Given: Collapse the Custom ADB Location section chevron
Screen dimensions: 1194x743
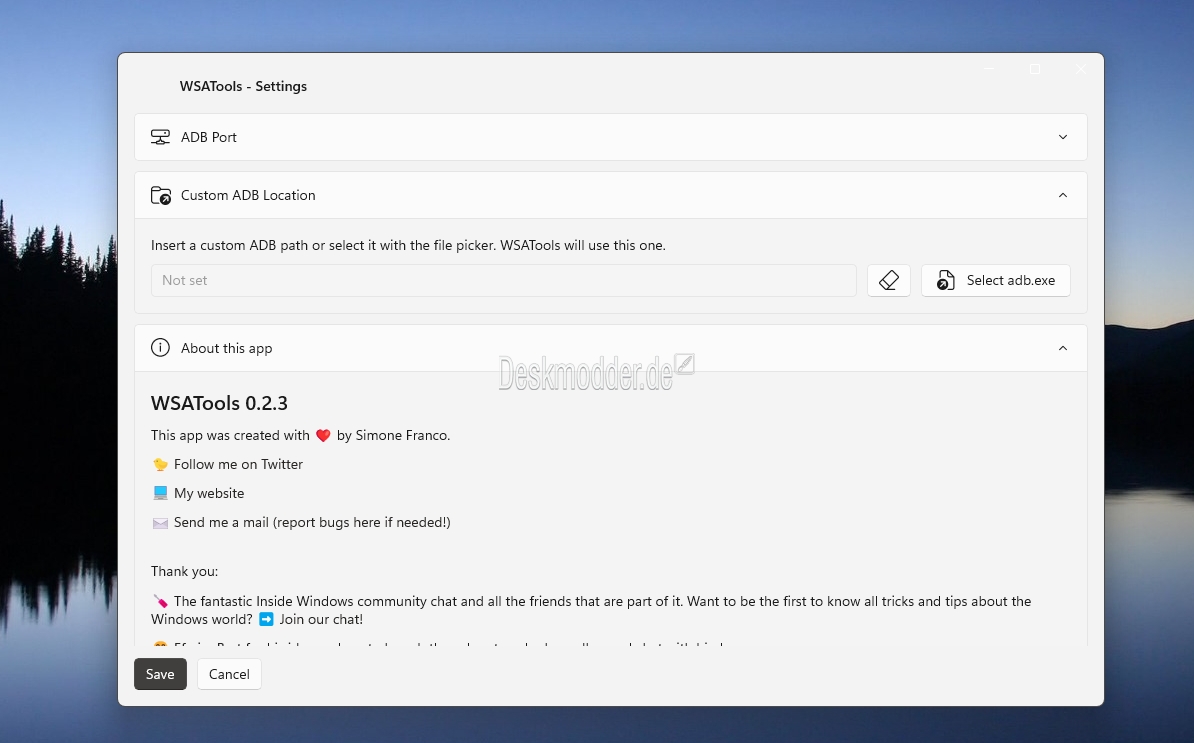Looking at the screenshot, I should coord(1063,196).
